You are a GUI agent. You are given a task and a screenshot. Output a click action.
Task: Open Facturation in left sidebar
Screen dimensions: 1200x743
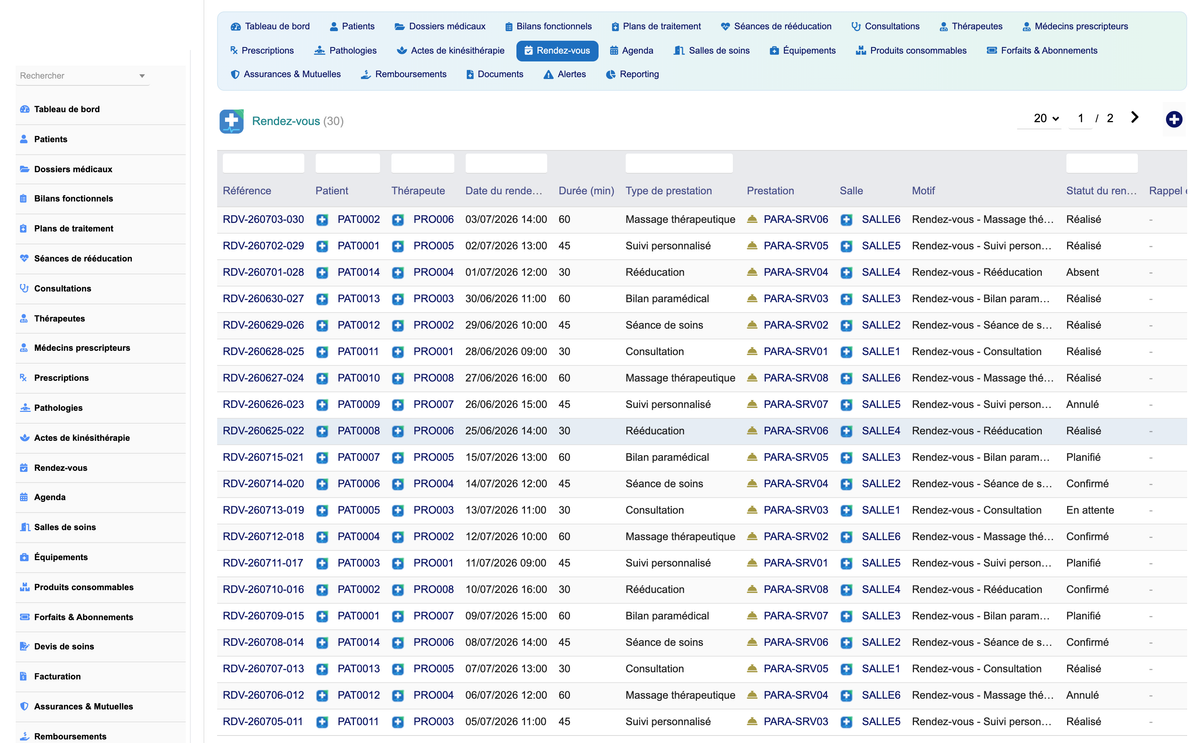57,677
